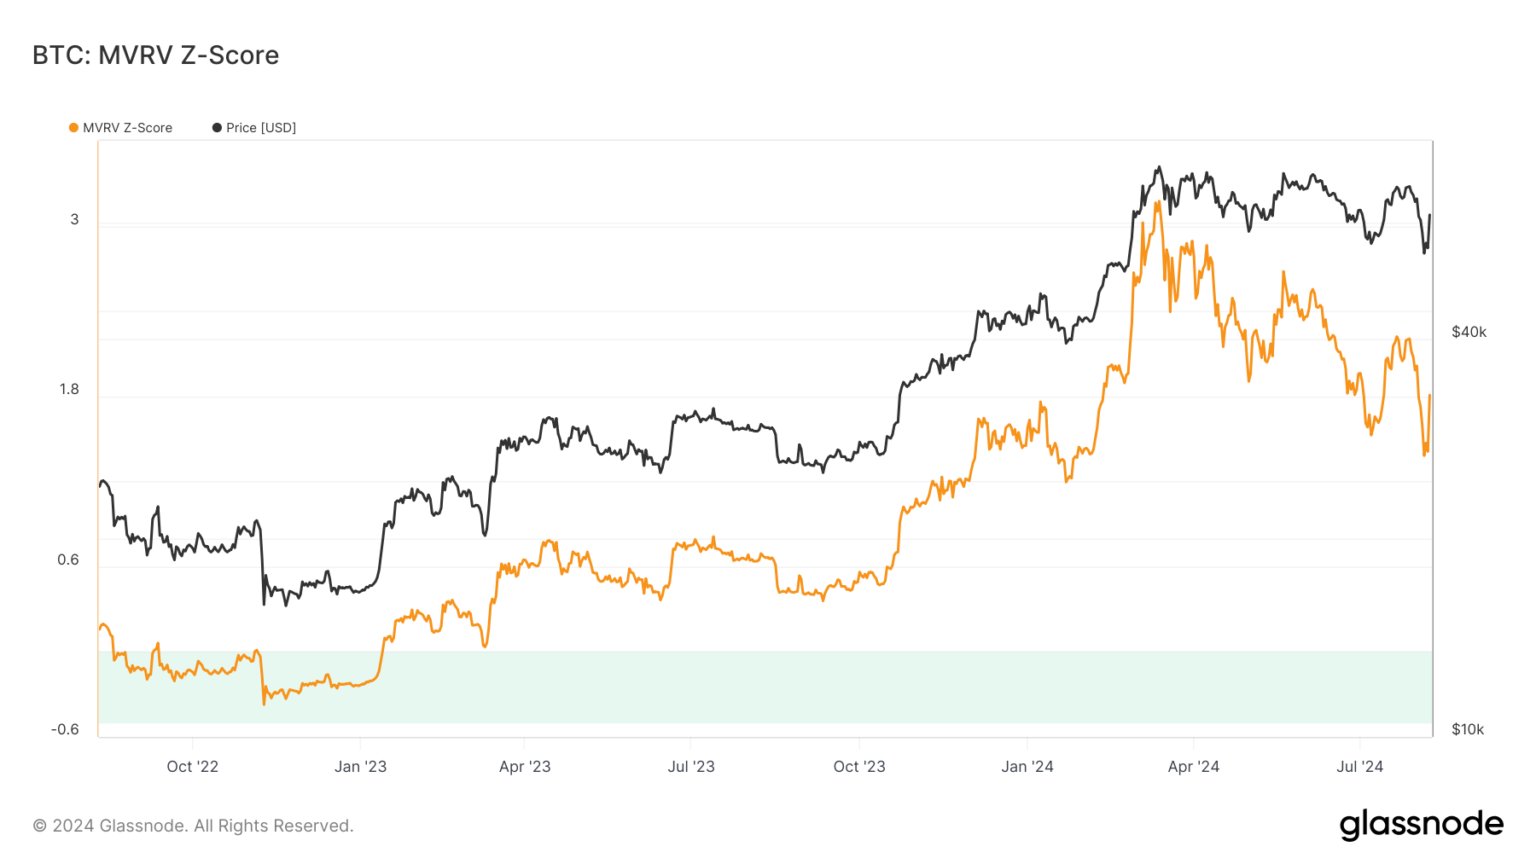1536x864 pixels.
Task: Click the -0.6 left axis value
Action: coord(65,730)
